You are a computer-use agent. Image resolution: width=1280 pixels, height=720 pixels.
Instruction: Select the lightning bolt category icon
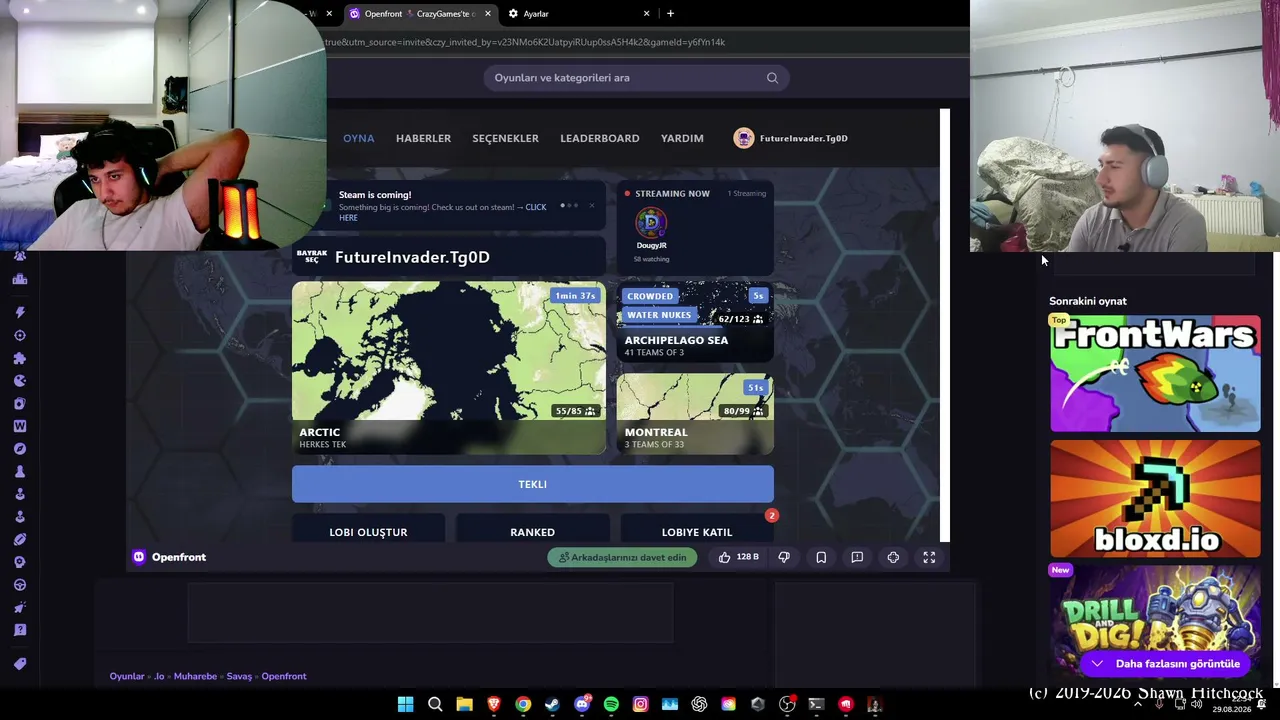(20, 313)
